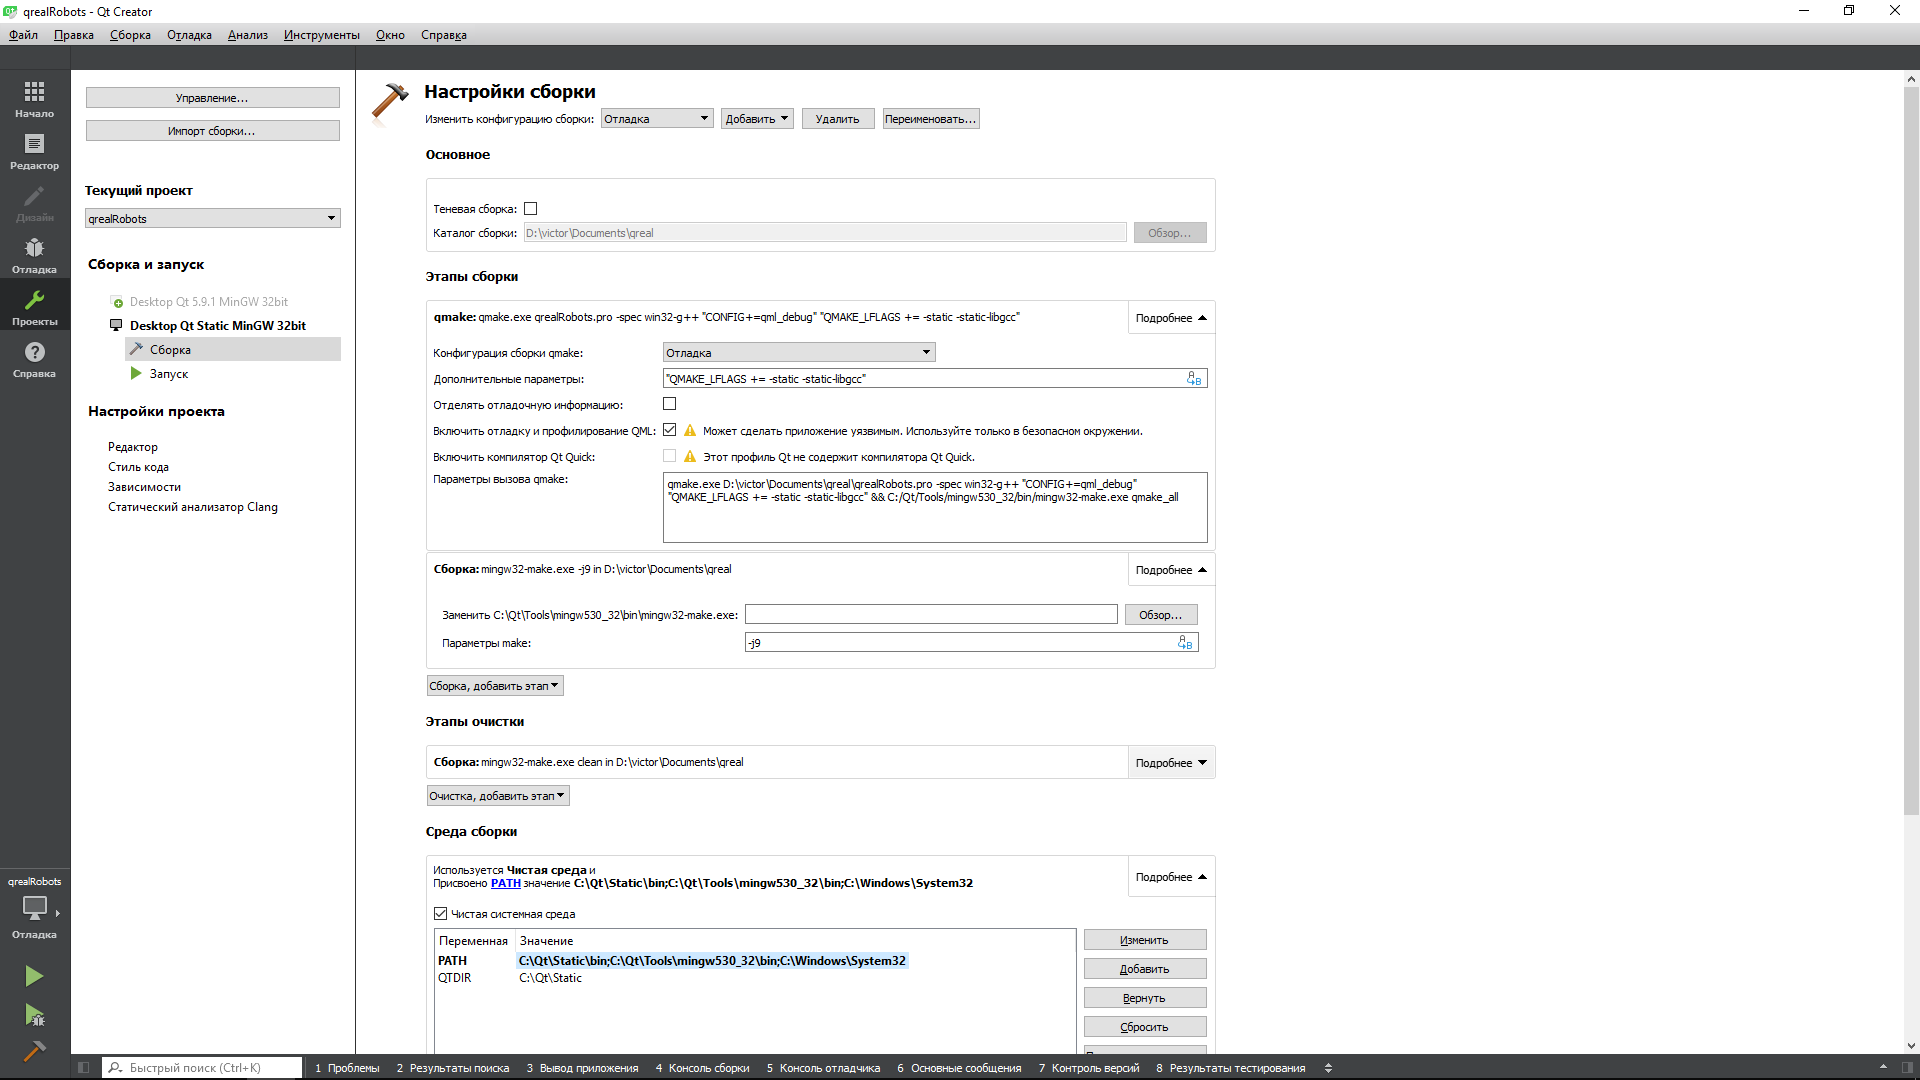Open qrealRobots kit selector monitor icon
The height and width of the screenshot is (1080, 1920).
point(34,908)
